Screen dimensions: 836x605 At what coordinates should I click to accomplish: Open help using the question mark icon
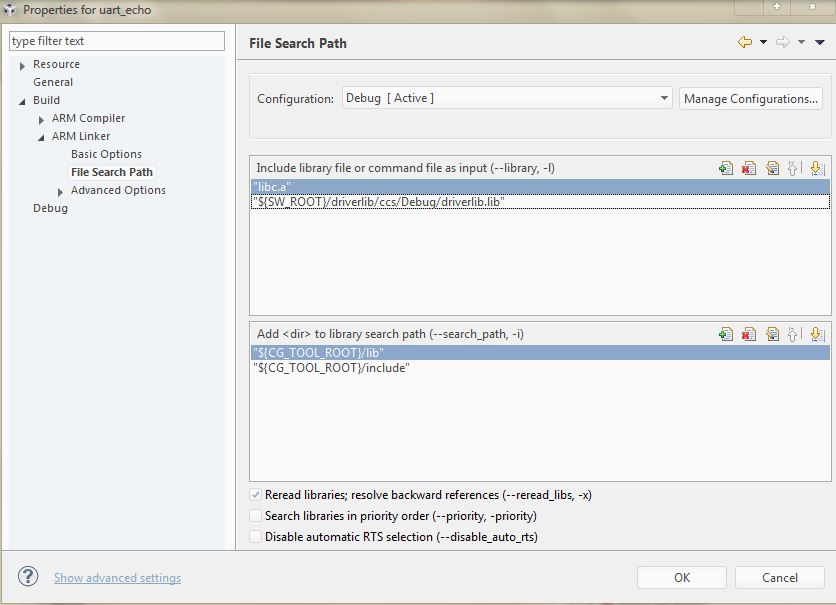[28, 577]
